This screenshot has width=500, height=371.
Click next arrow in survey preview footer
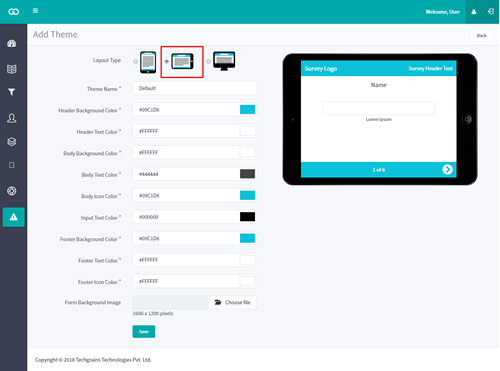point(447,170)
